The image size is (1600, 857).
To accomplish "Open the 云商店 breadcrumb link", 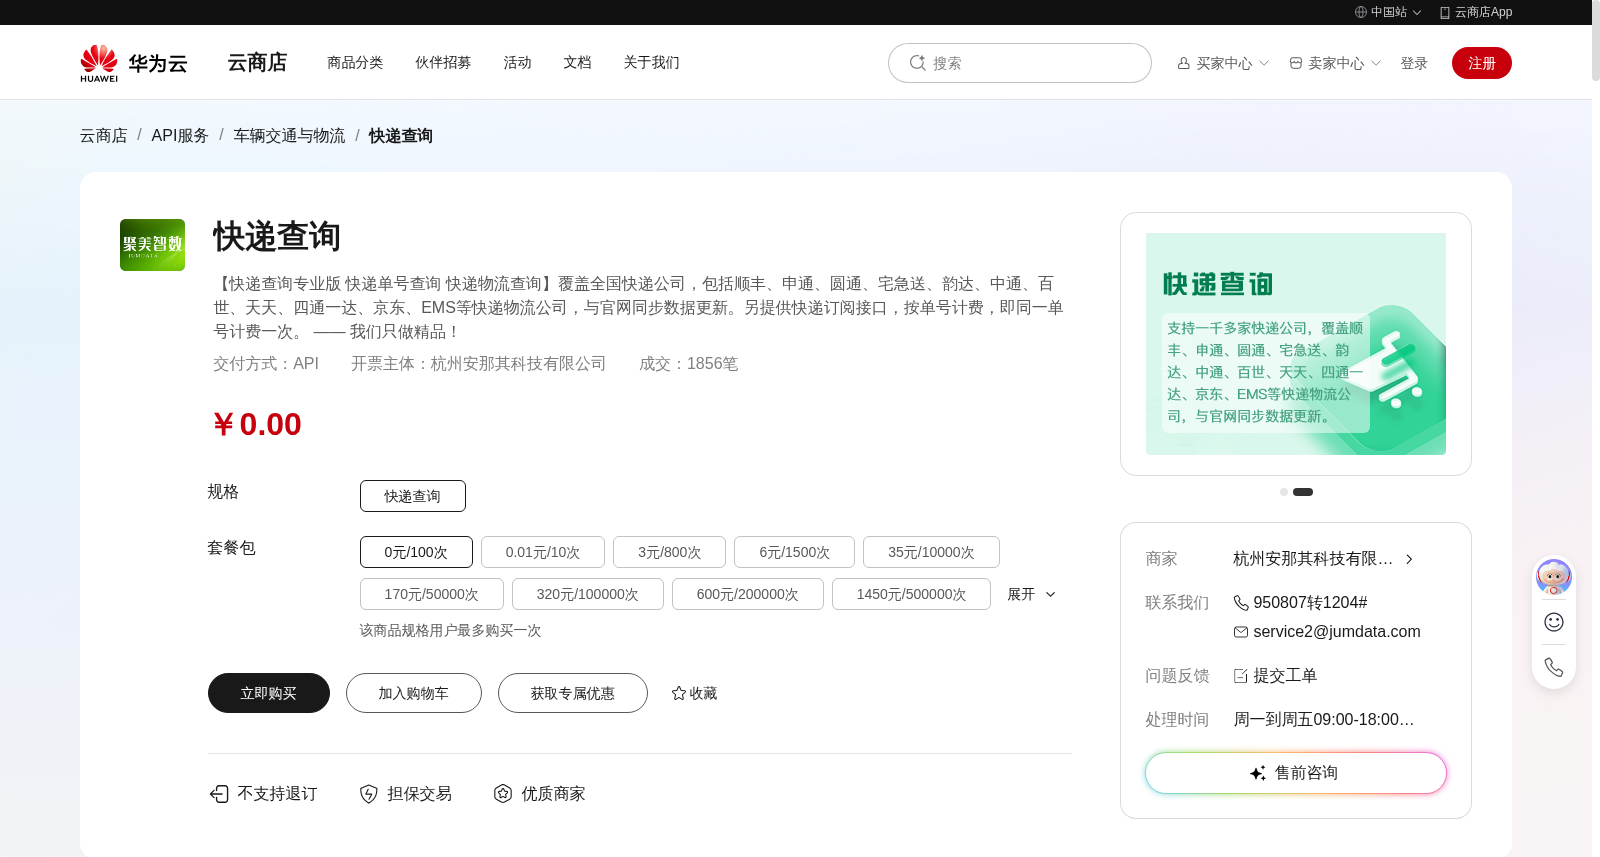I will coord(104,135).
